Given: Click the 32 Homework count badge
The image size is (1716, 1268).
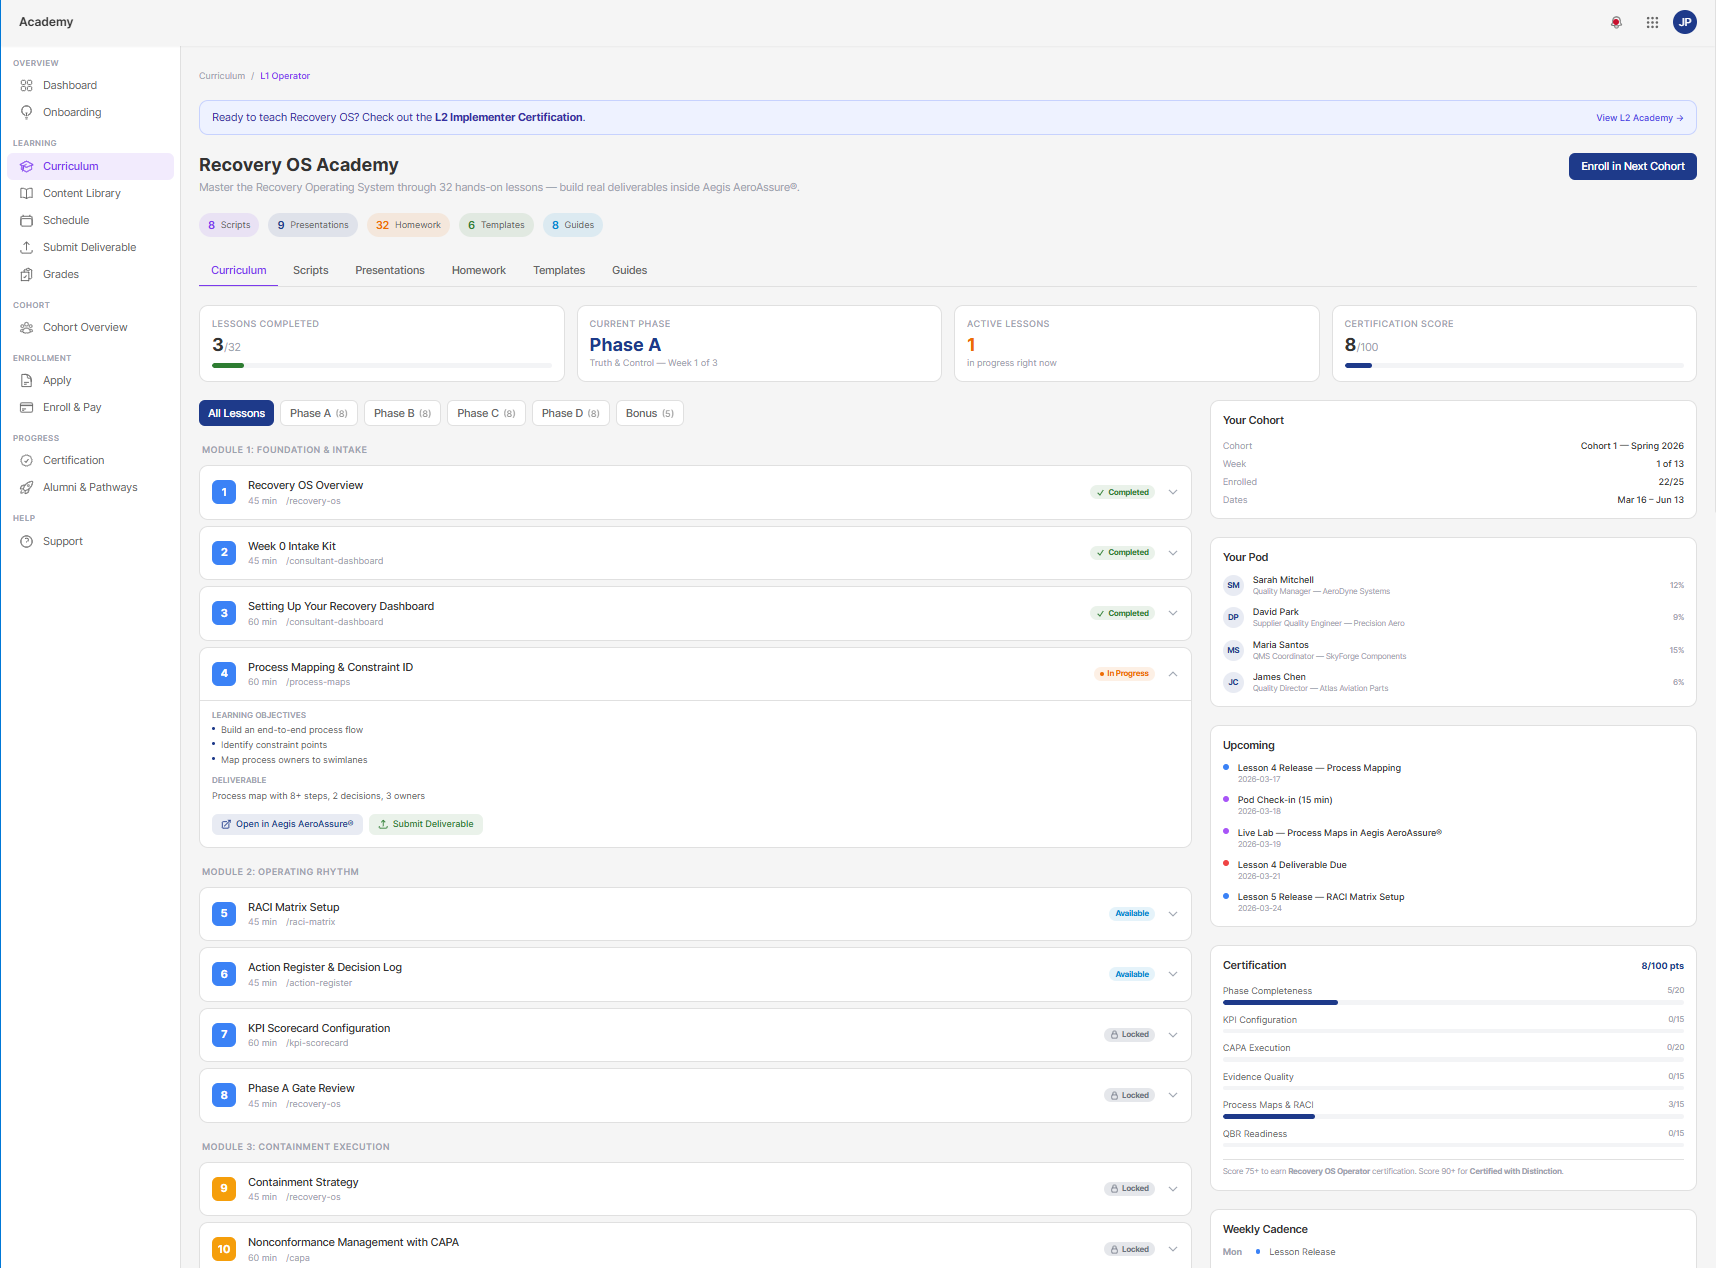Looking at the screenshot, I should coord(409,225).
